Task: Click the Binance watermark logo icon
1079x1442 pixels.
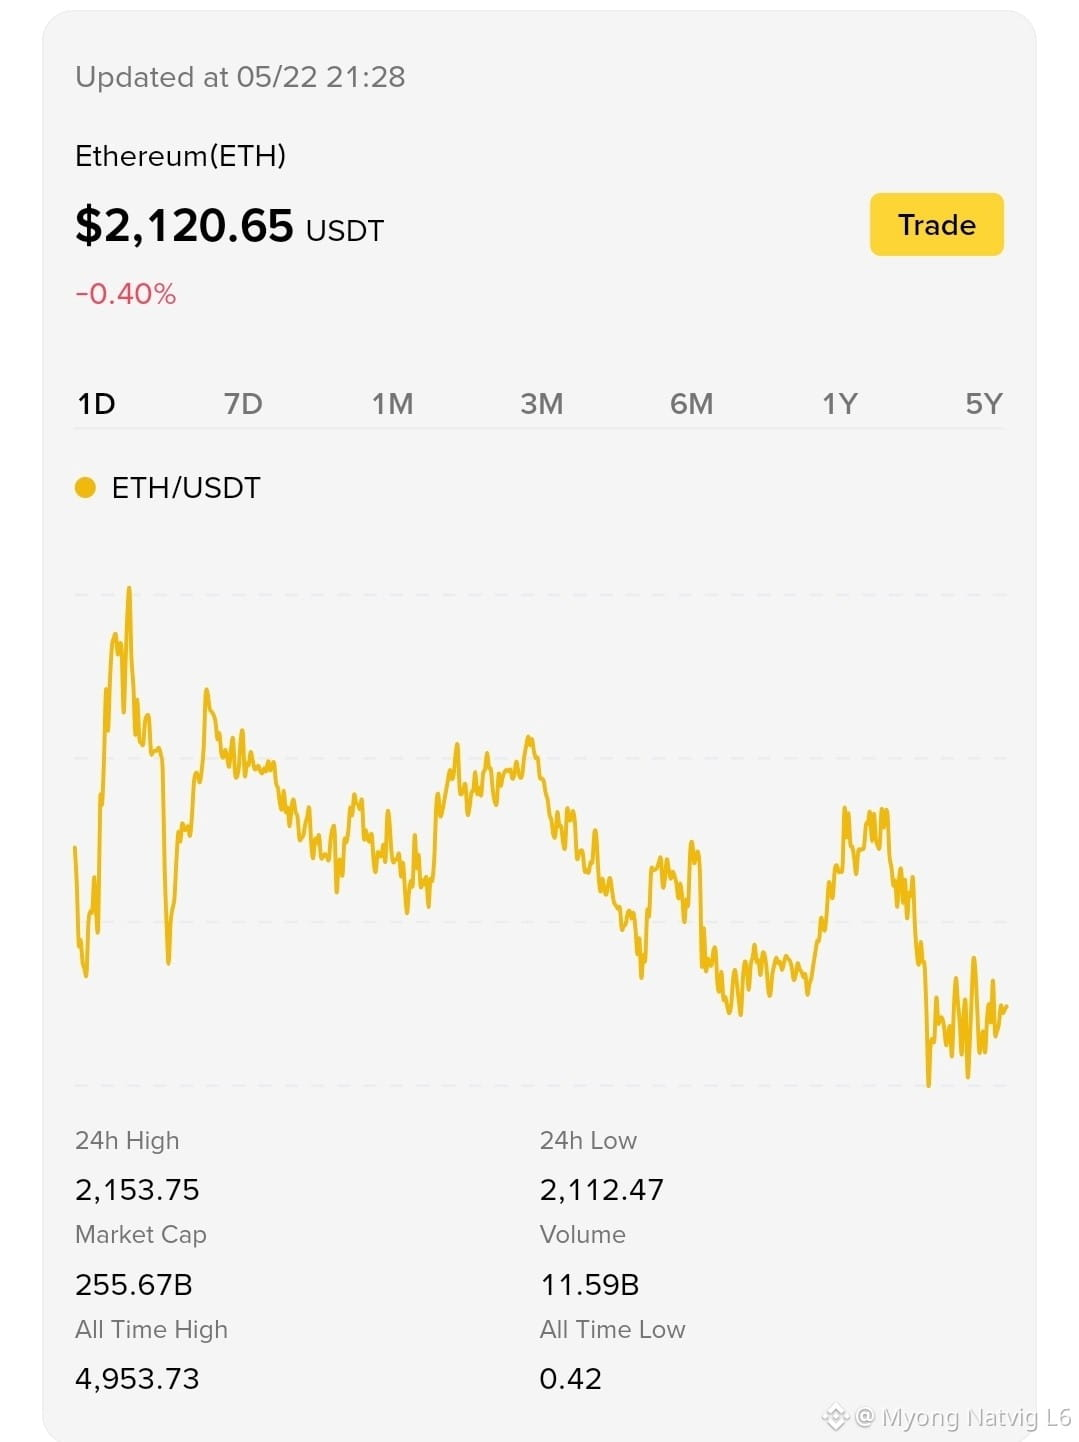Action: (835, 1417)
